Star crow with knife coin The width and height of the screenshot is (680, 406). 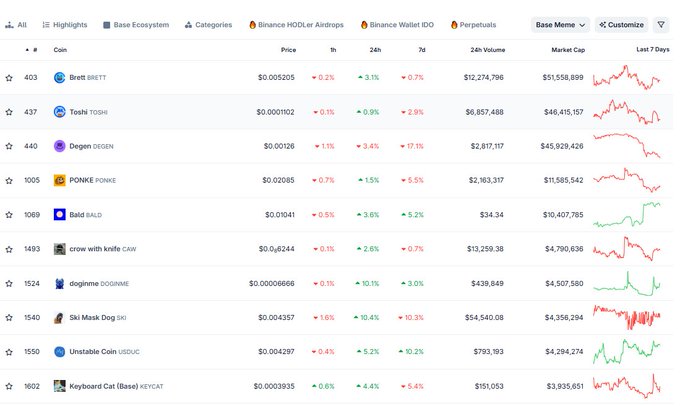[9, 249]
